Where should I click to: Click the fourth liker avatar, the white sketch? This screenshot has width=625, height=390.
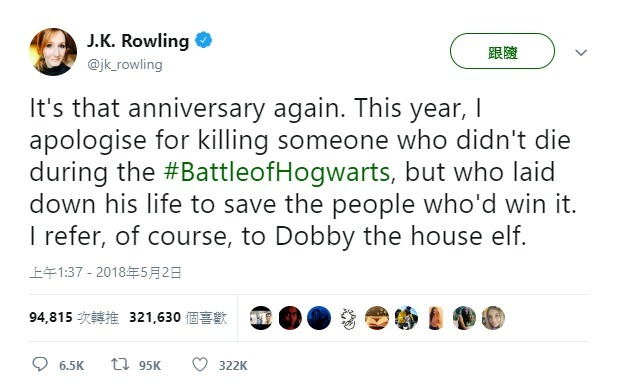pos(348,318)
